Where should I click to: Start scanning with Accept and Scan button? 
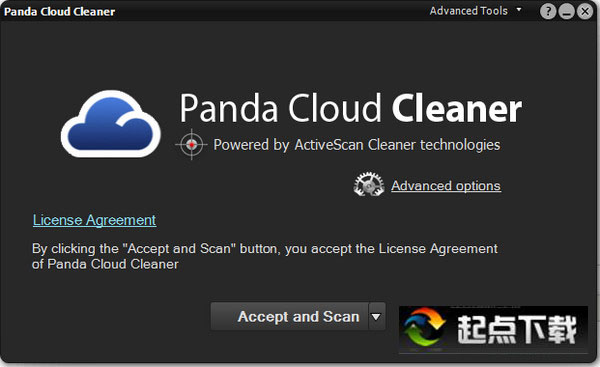(290, 316)
